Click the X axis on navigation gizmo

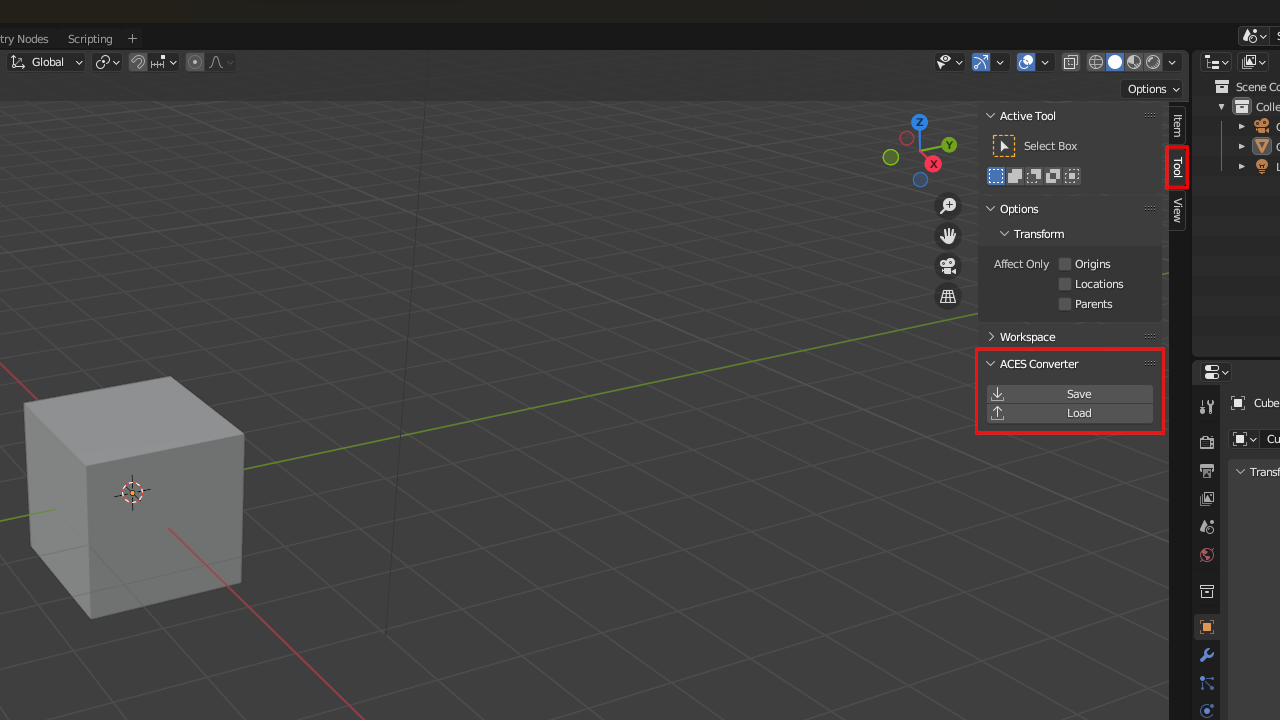point(933,163)
